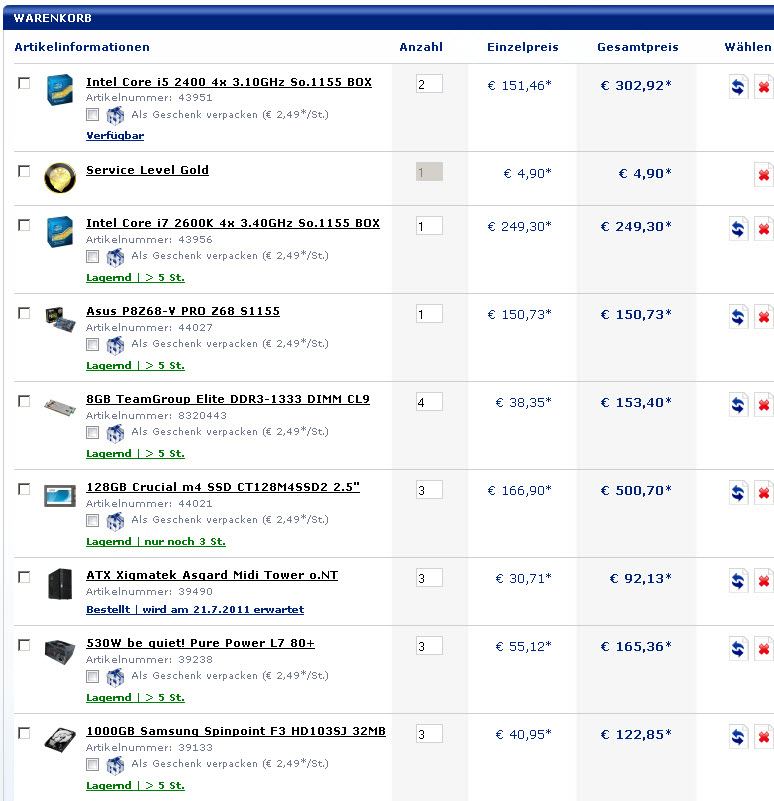This screenshot has width=774, height=801.
Task: Focus the quantity box for Intel Core i5 2400
Action: 429,85
